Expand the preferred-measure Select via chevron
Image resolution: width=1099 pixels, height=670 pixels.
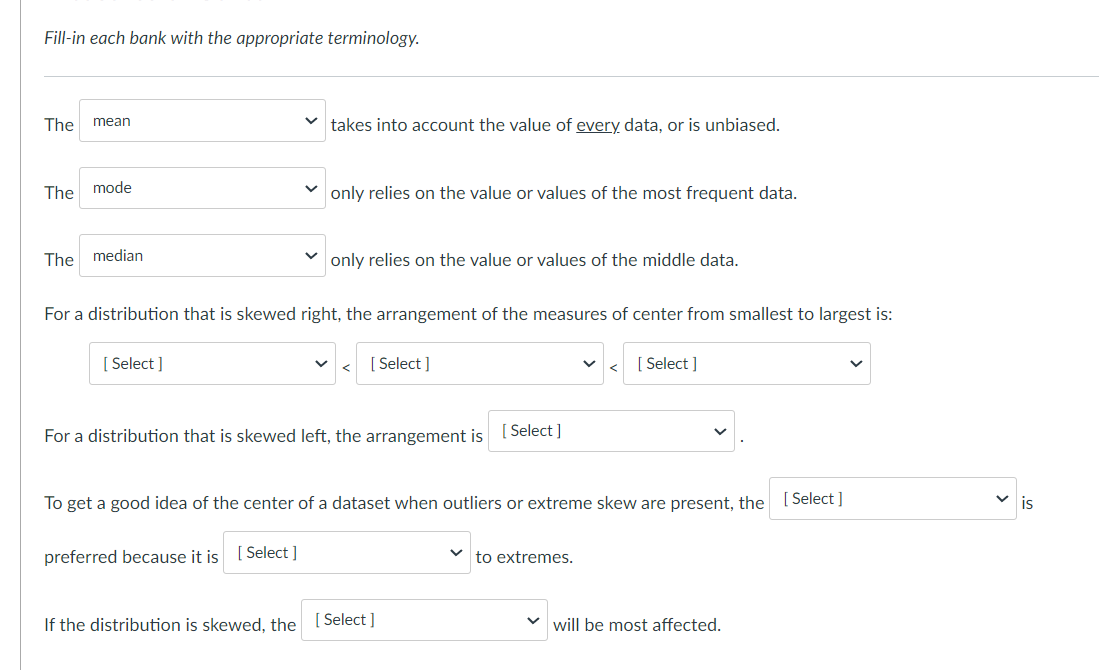(x=1002, y=498)
